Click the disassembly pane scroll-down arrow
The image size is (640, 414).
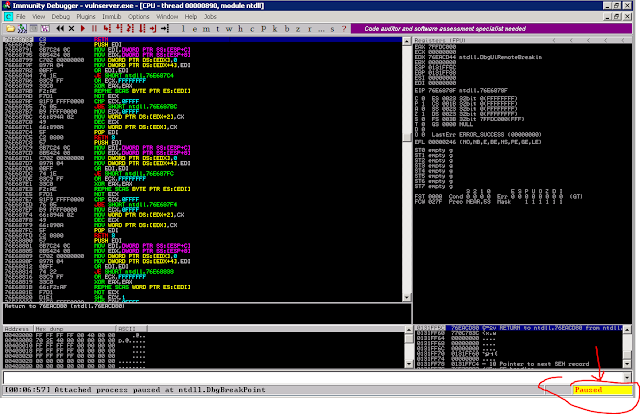(407, 297)
